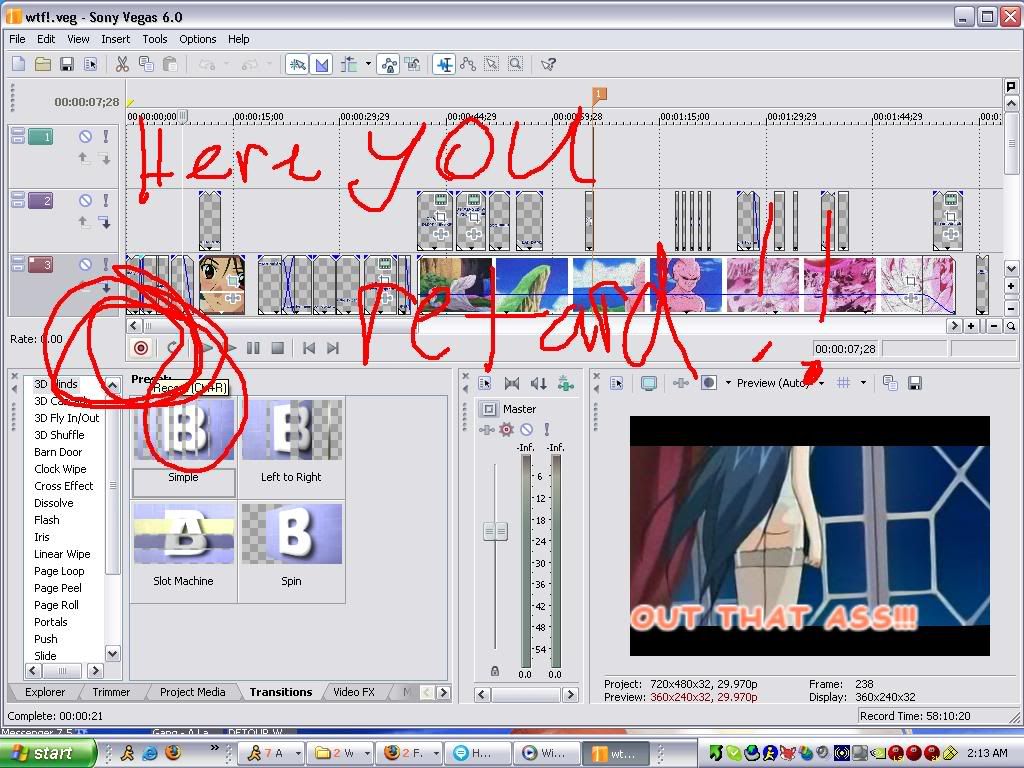Screen dimensions: 1024x768
Task: Open mixer audio properties icon
Action: pos(485,383)
